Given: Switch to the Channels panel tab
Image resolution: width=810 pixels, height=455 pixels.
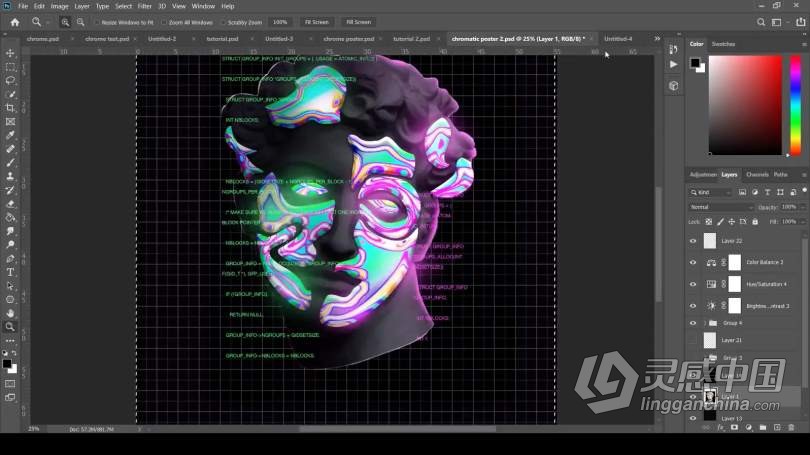Looking at the screenshot, I should point(757,174).
